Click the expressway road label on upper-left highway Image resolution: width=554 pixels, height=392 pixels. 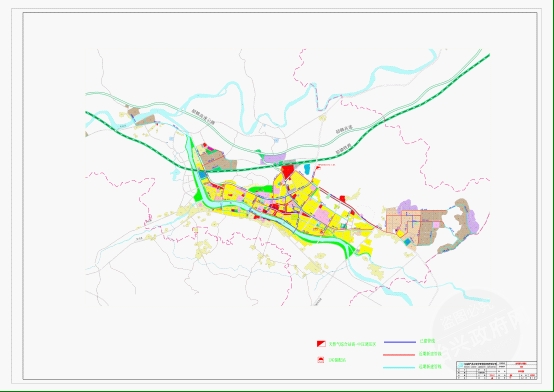tap(203, 117)
